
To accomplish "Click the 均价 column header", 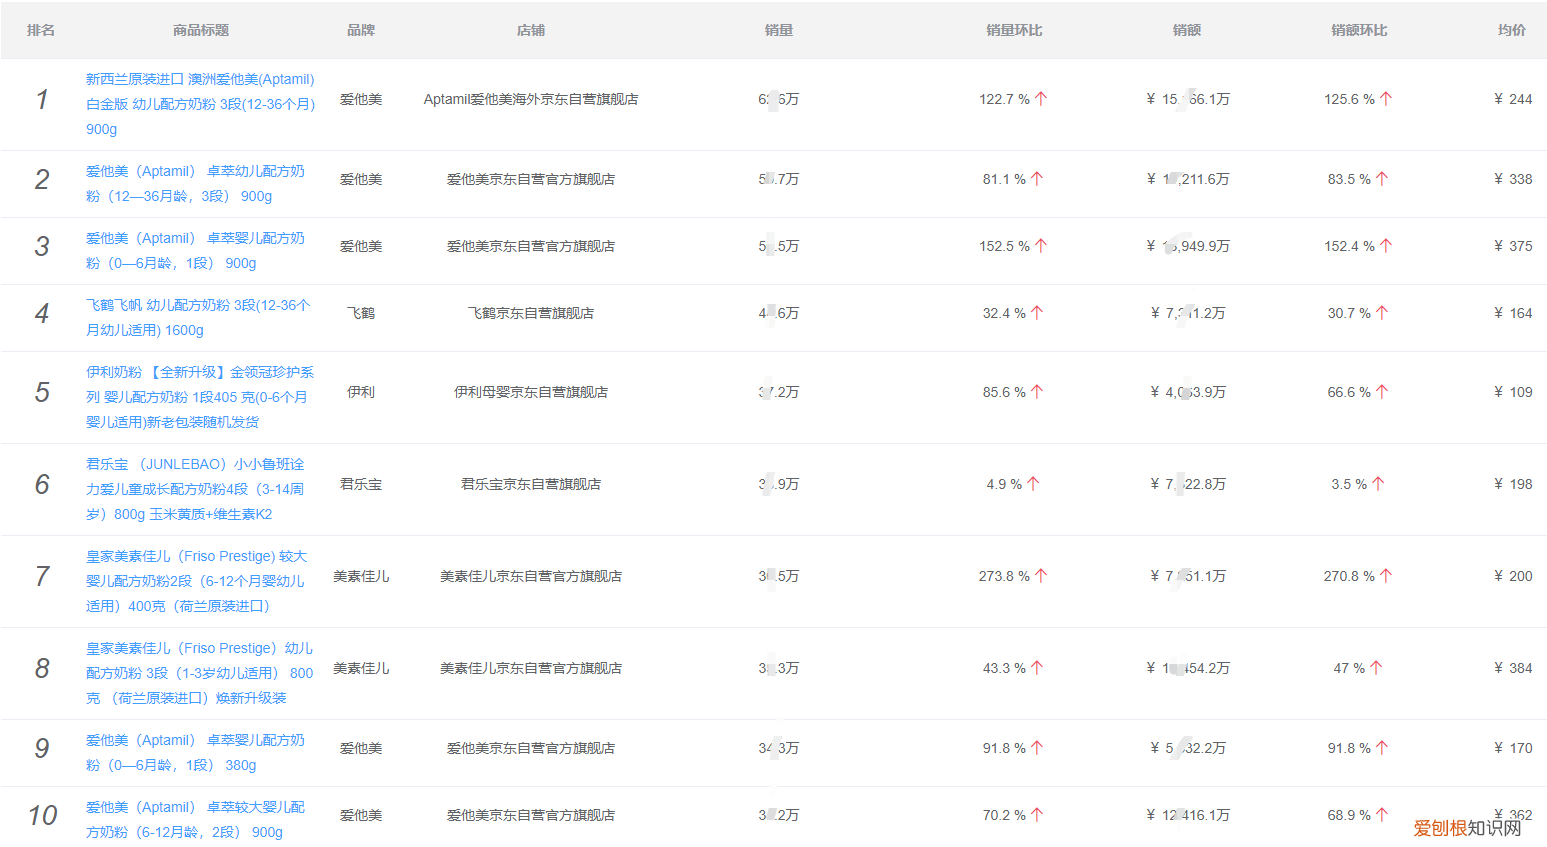I will pos(1511,29).
